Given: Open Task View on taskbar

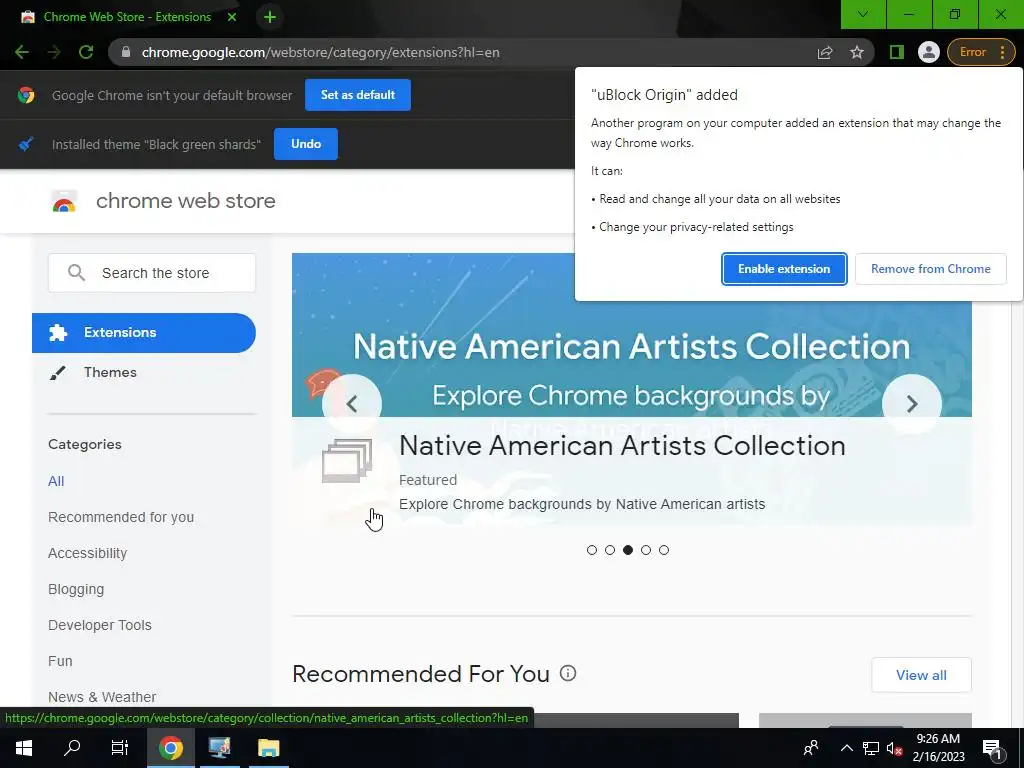Looking at the screenshot, I should 120,748.
